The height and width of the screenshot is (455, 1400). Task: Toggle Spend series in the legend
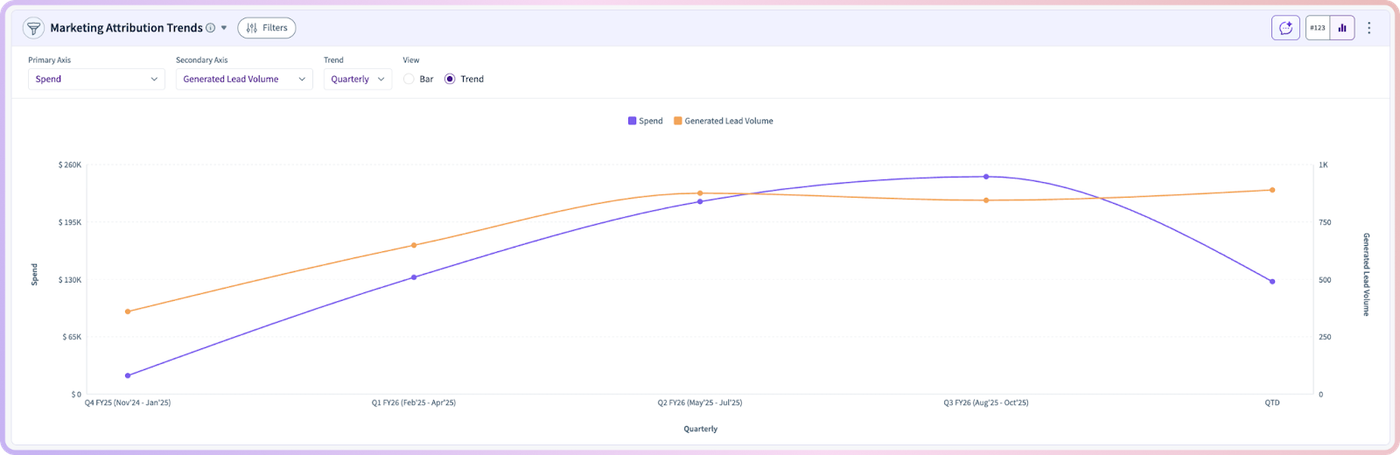[645, 121]
